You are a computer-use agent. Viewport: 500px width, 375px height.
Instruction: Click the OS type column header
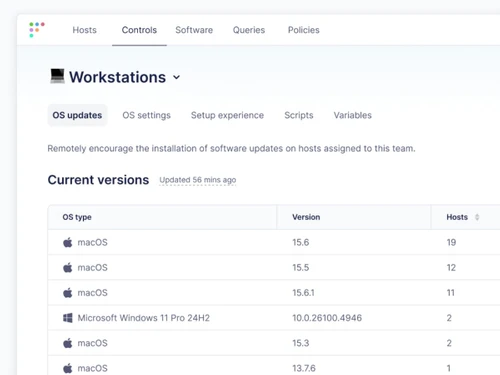[77, 217]
